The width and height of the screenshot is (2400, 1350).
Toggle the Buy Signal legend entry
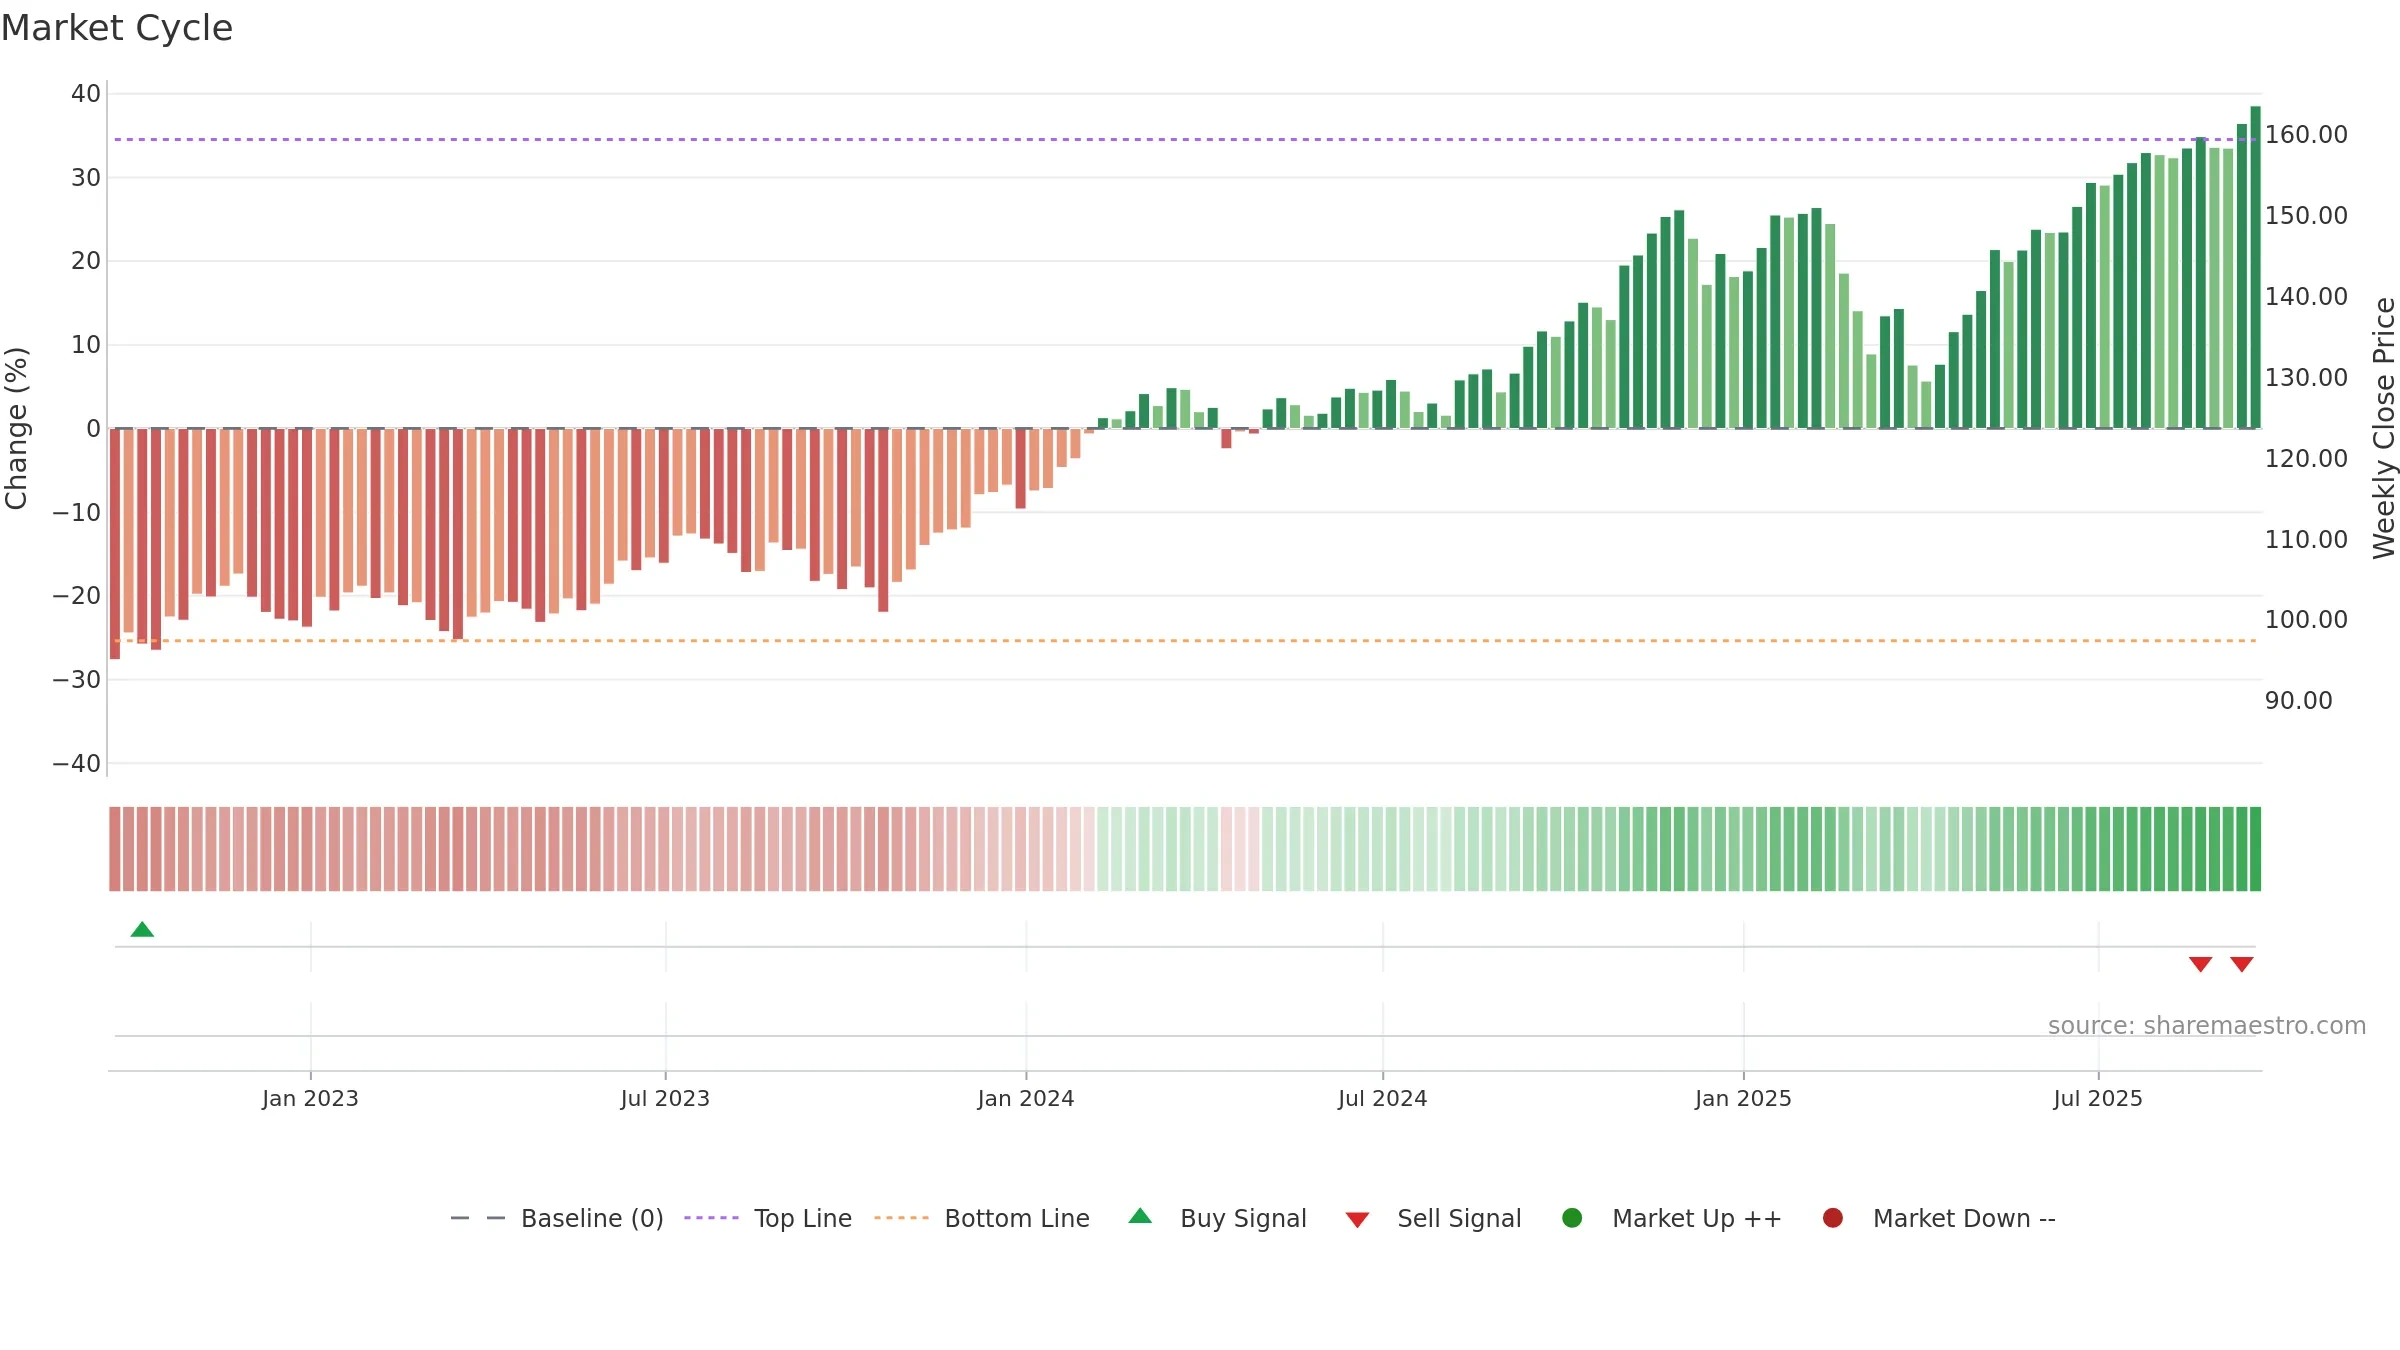[1217, 1218]
